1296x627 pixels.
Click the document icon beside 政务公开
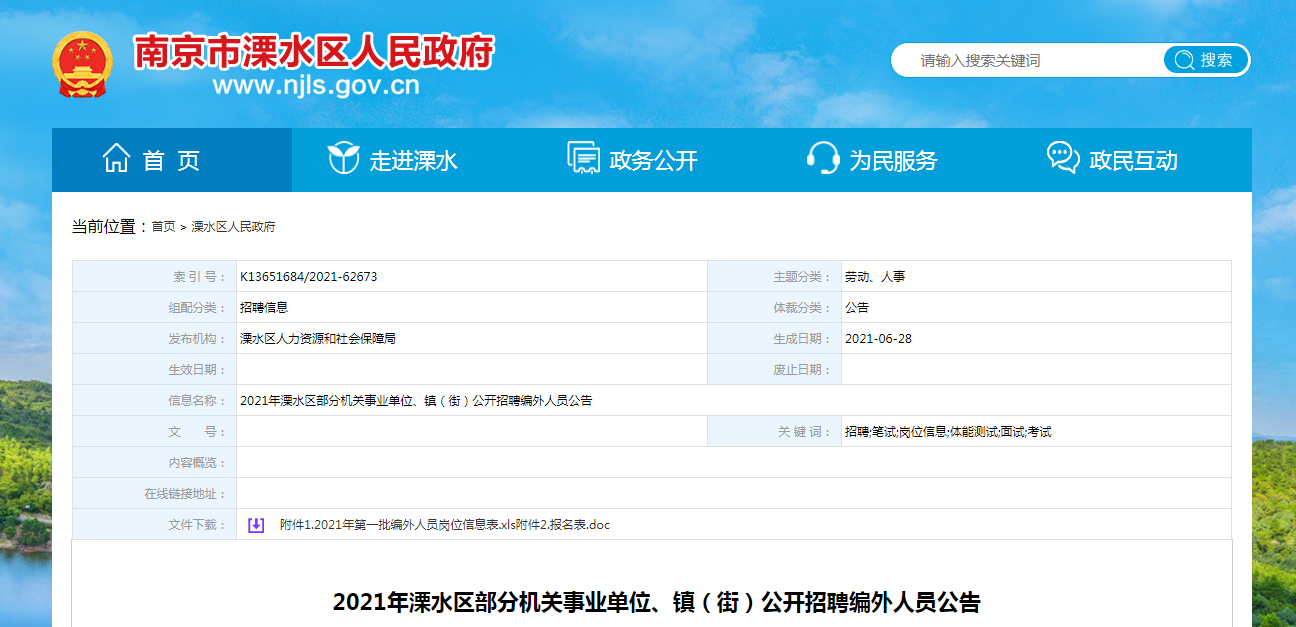583,158
